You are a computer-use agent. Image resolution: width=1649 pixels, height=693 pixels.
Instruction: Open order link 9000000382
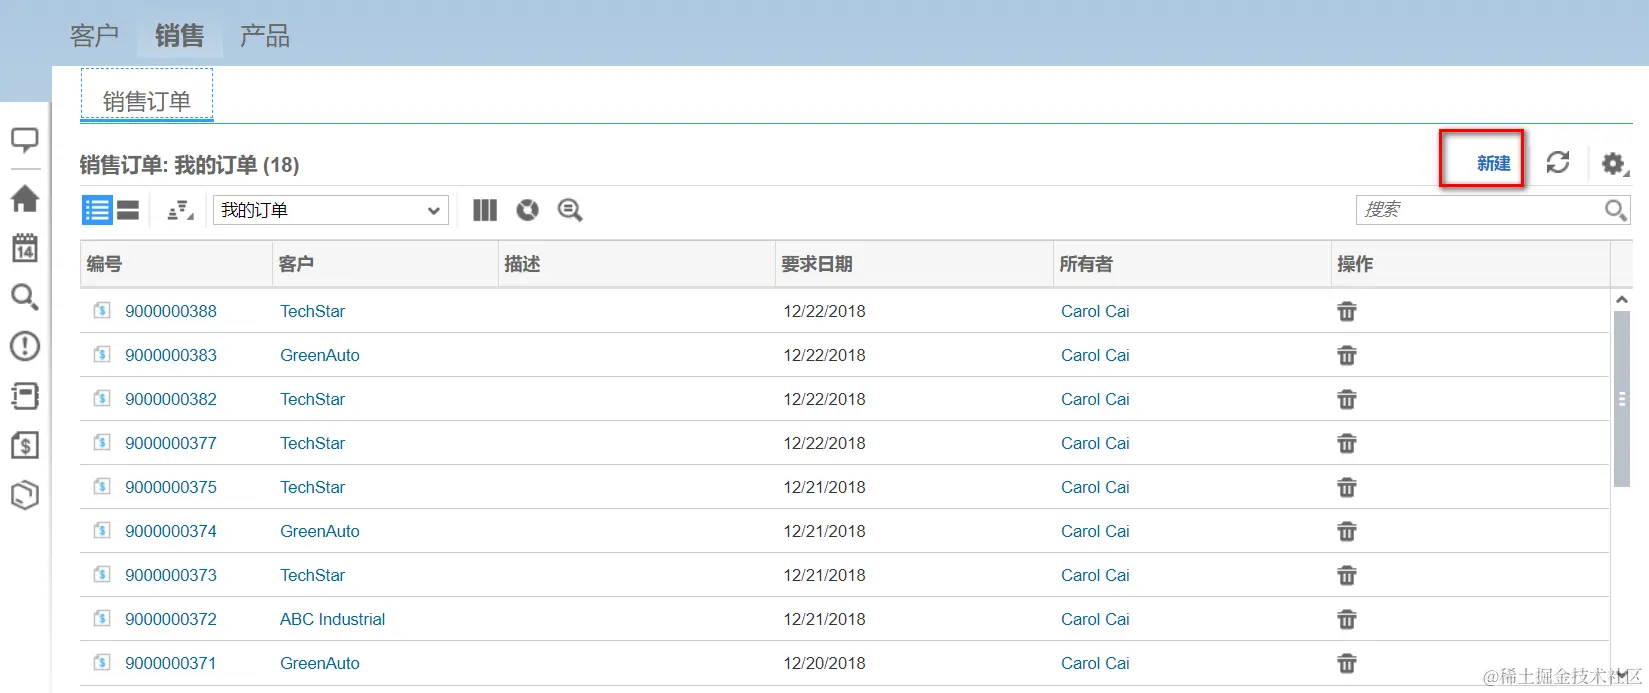pyautogui.click(x=171, y=399)
